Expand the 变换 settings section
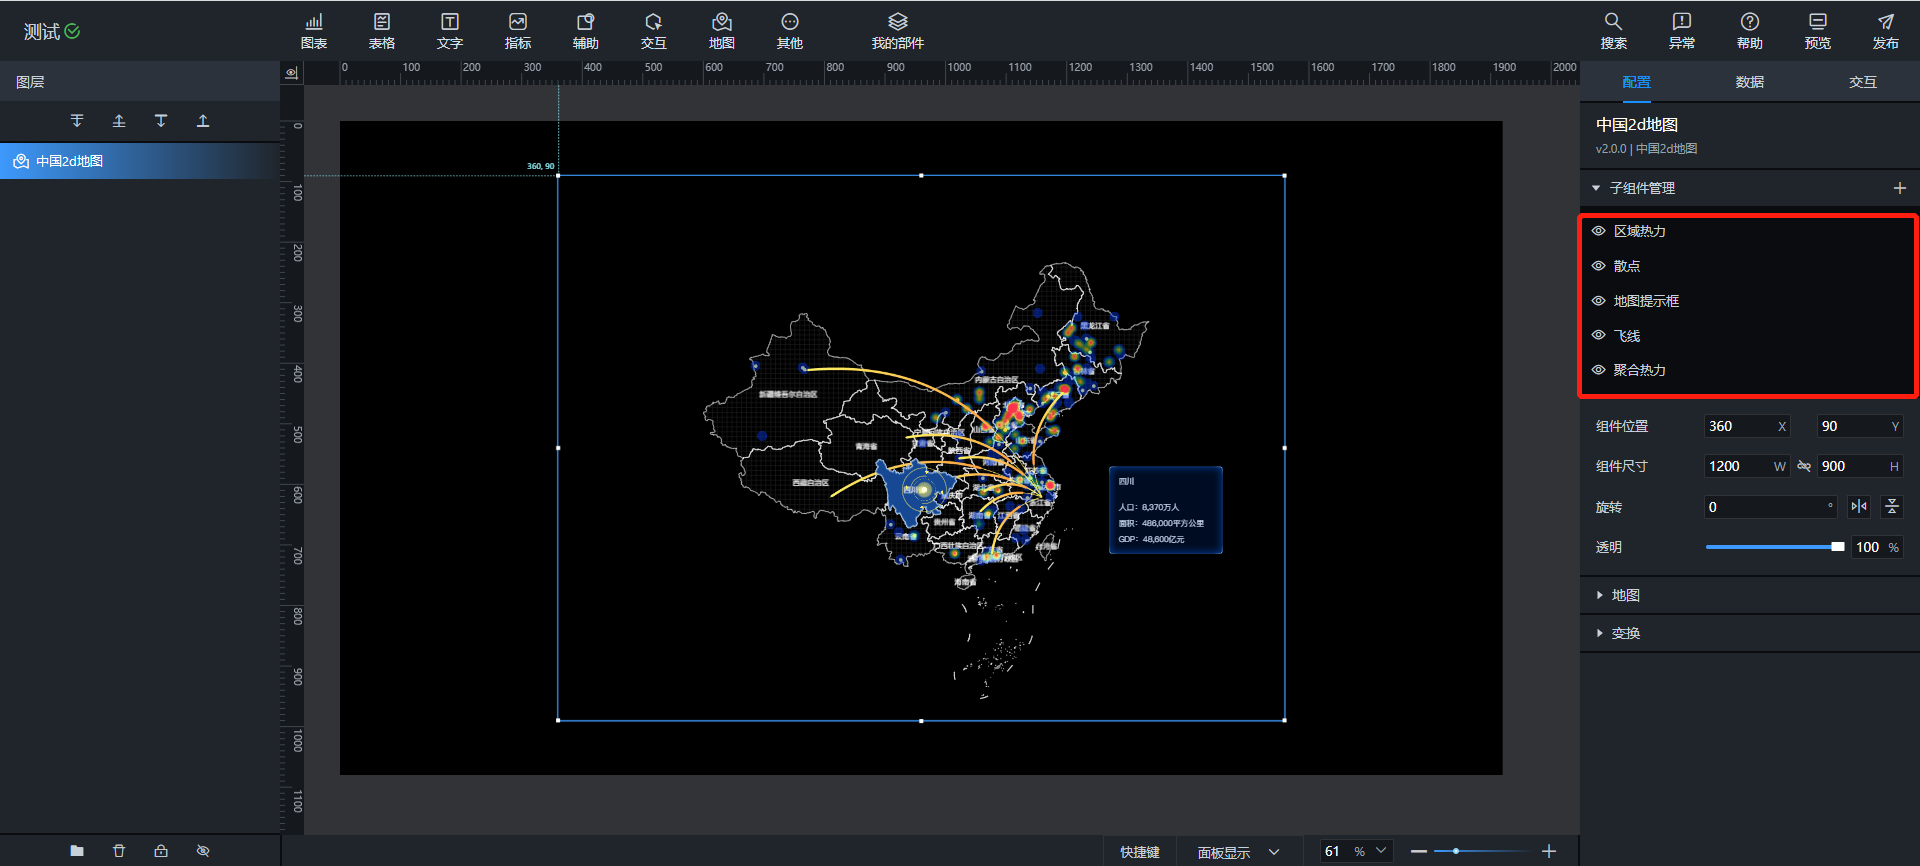 coord(1624,633)
